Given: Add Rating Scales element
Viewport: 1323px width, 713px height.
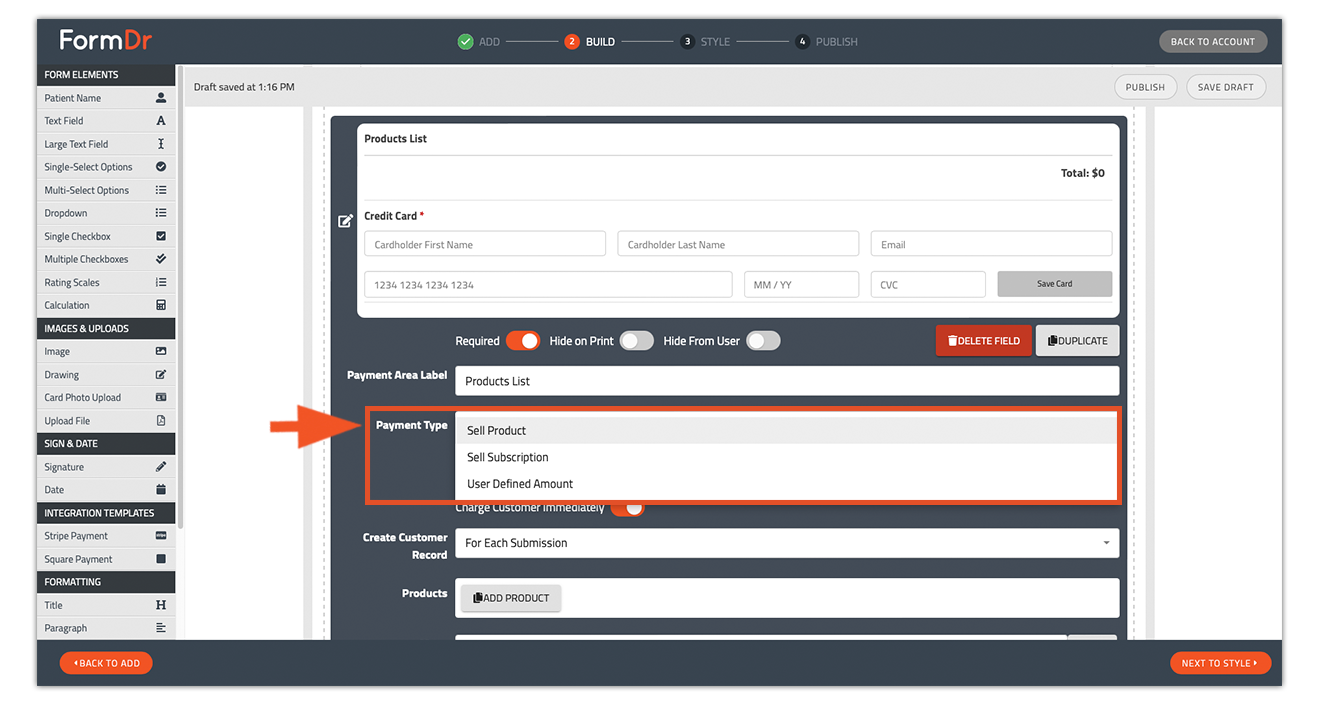Looking at the screenshot, I should 106,282.
